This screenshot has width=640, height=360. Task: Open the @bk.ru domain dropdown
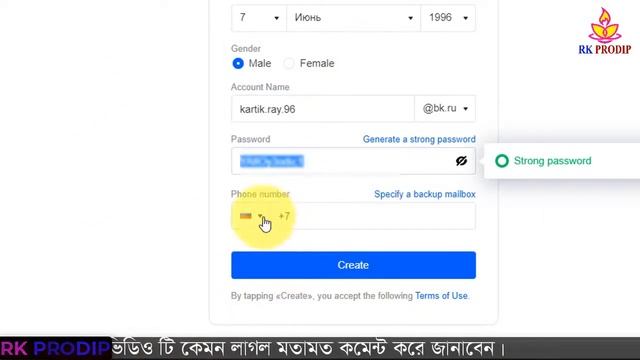point(445,109)
